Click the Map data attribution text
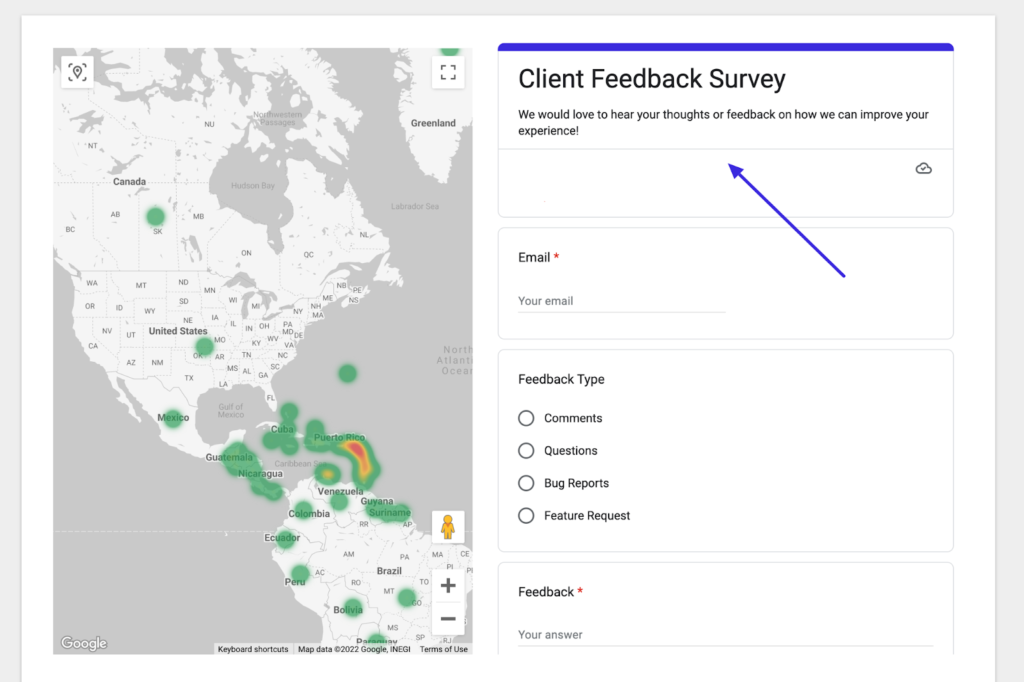Viewport: 1024px width, 682px height. tap(355, 648)
